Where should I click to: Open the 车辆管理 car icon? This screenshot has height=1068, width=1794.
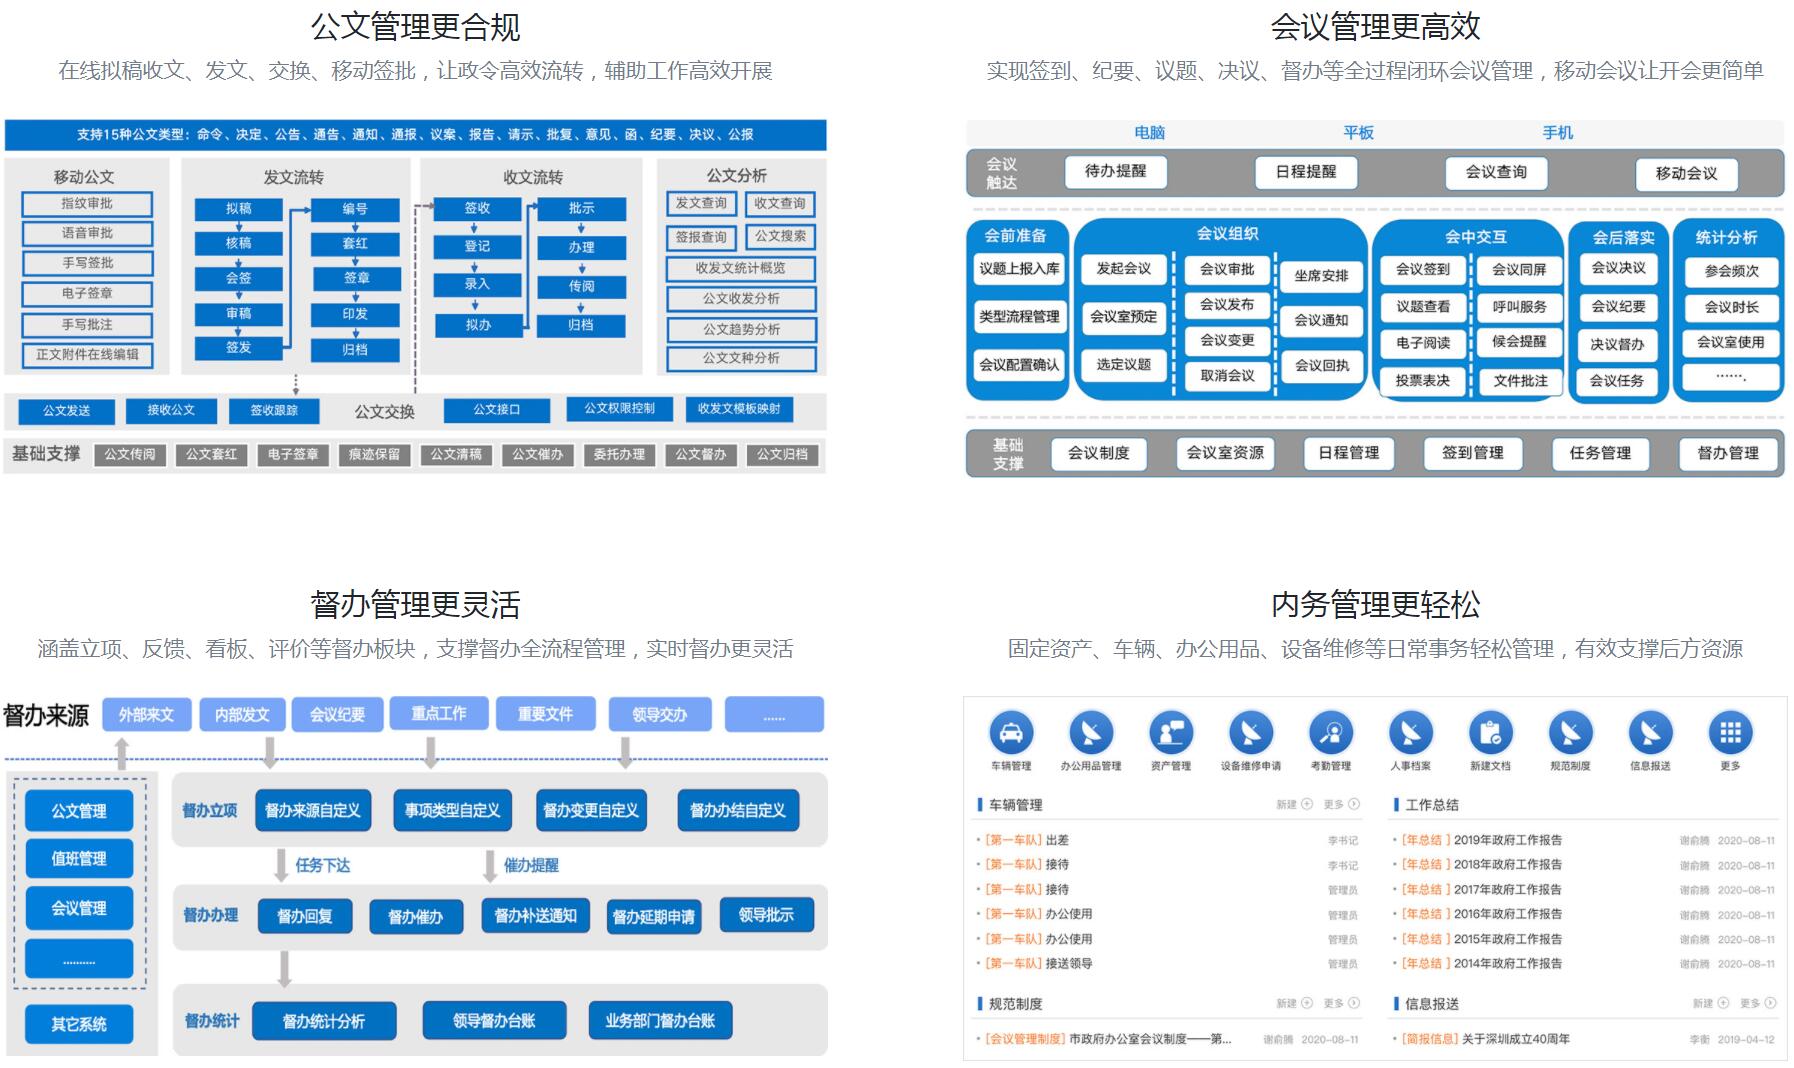1011,733
